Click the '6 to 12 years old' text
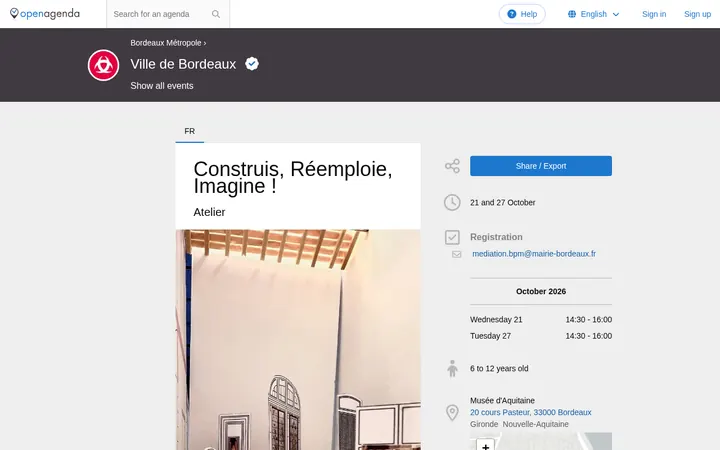Screen dimensions: 720x450 [x=499, y=369]
